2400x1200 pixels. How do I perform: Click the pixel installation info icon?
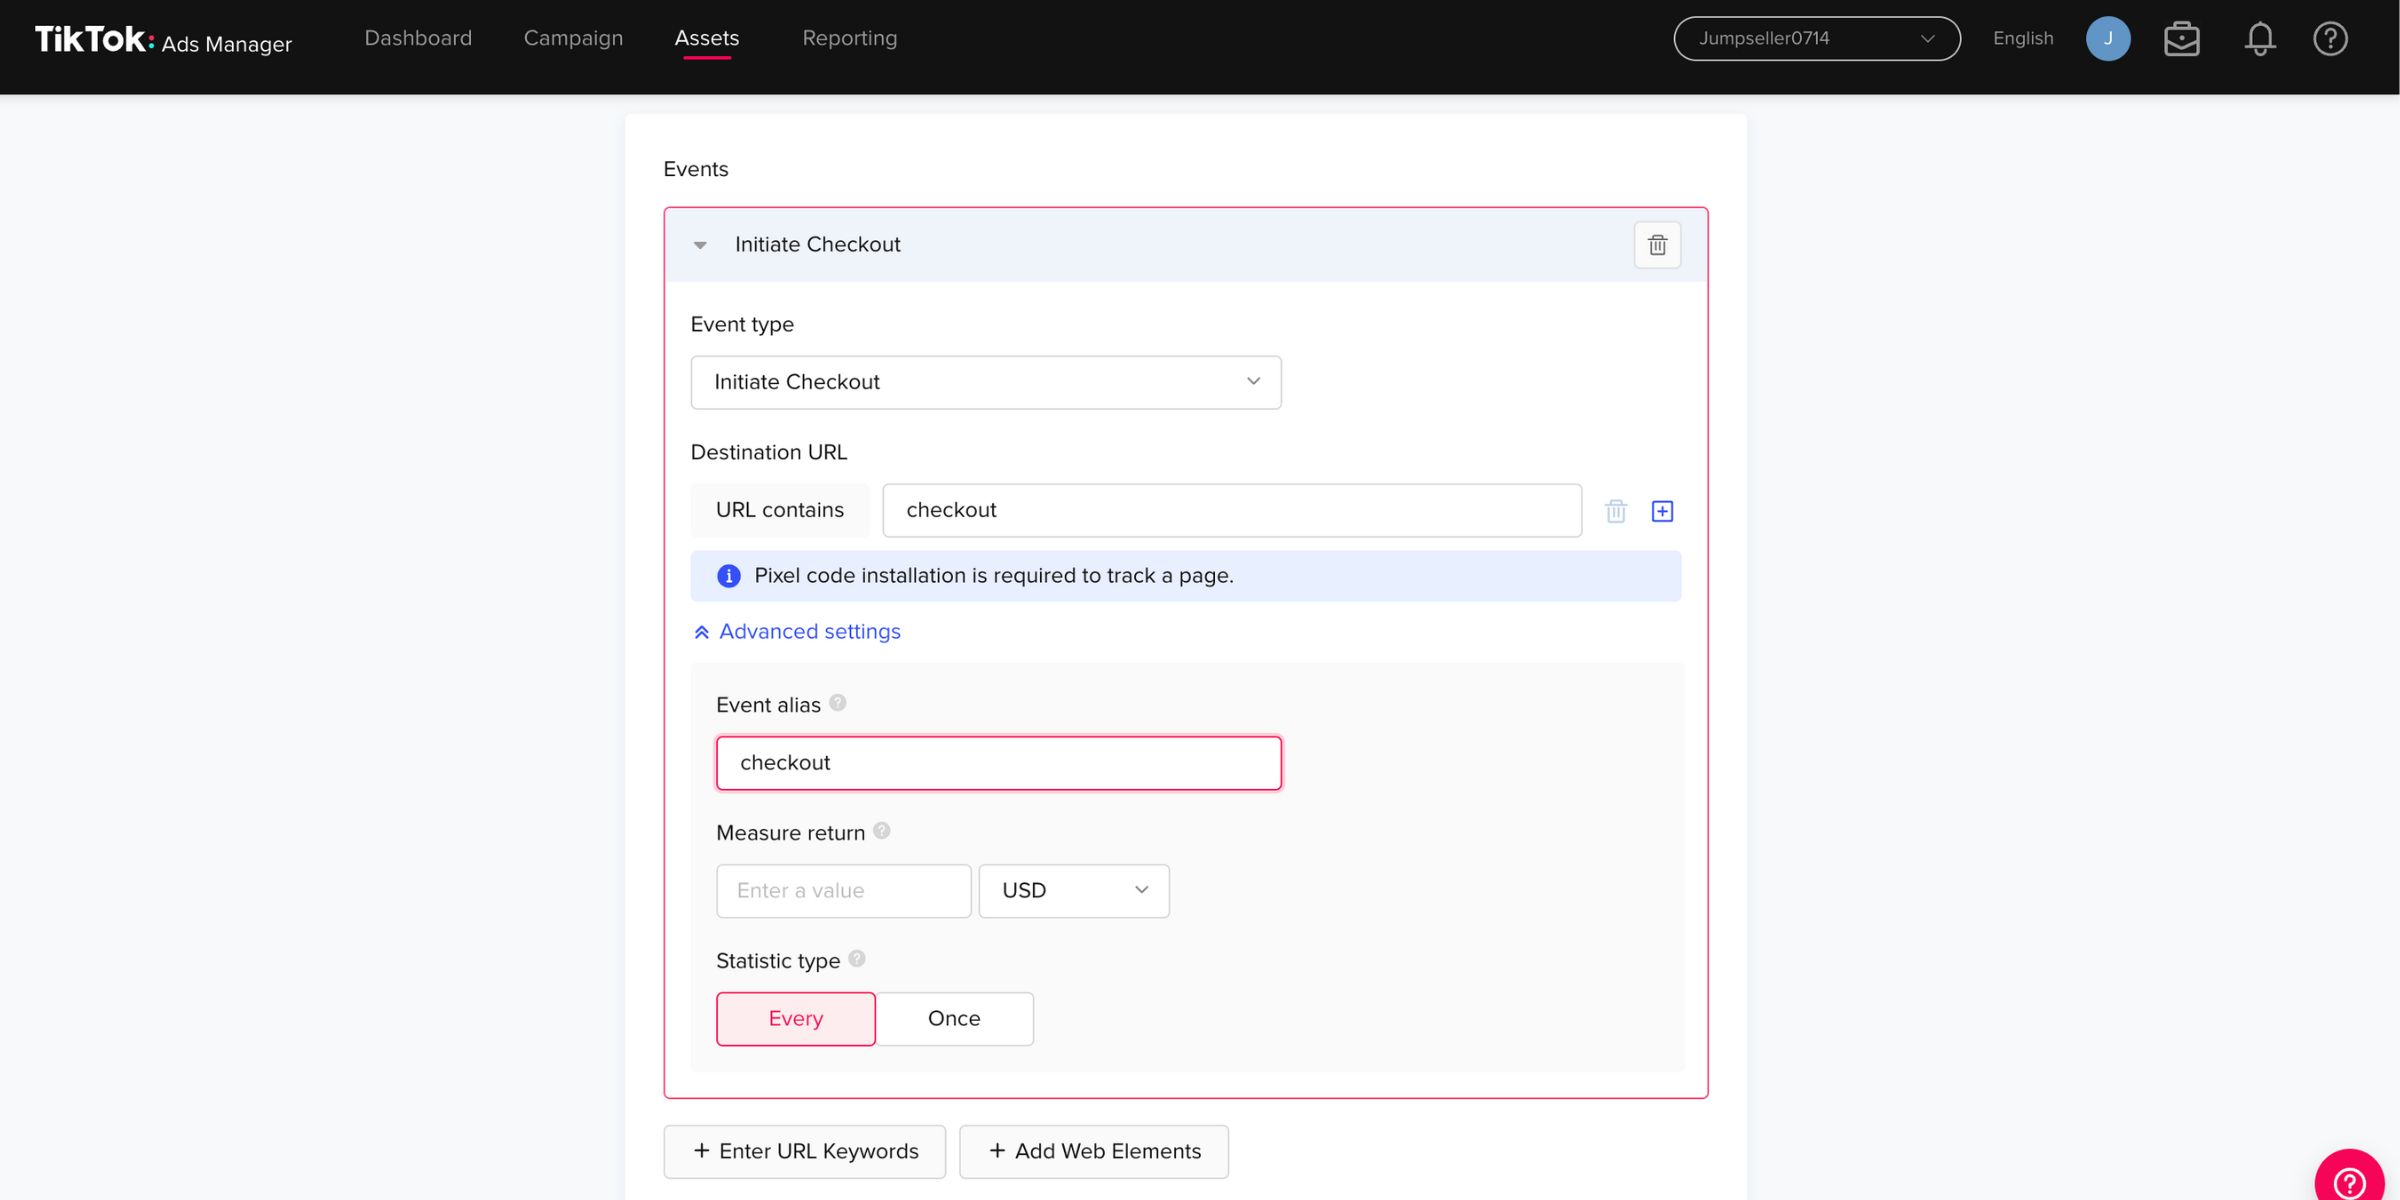(729, 576)
